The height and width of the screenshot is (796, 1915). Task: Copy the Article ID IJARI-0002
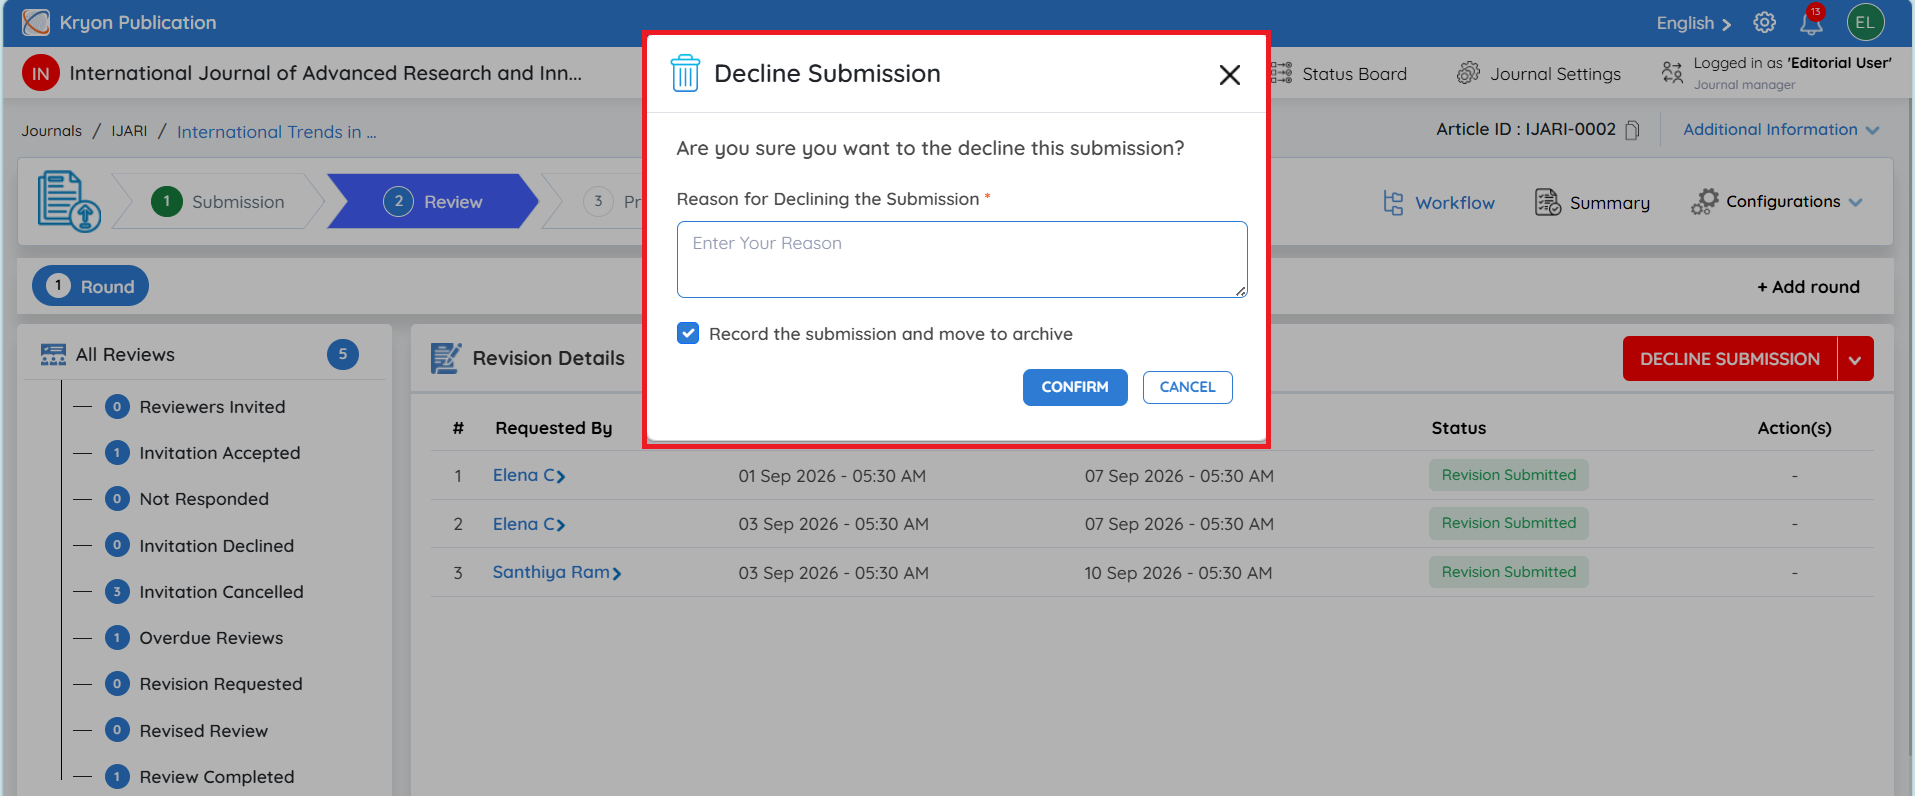[1632, 130]
